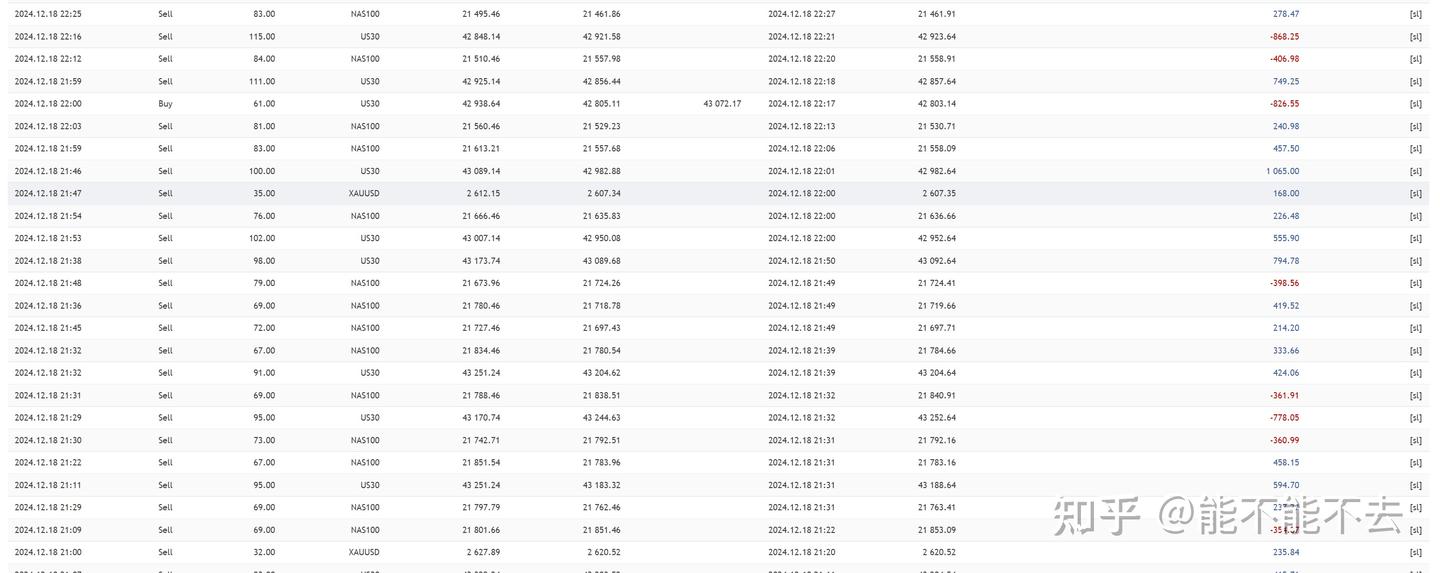Select the 794.78 profit value
Screen dimensions: 1440x573
coord(1286,261)
